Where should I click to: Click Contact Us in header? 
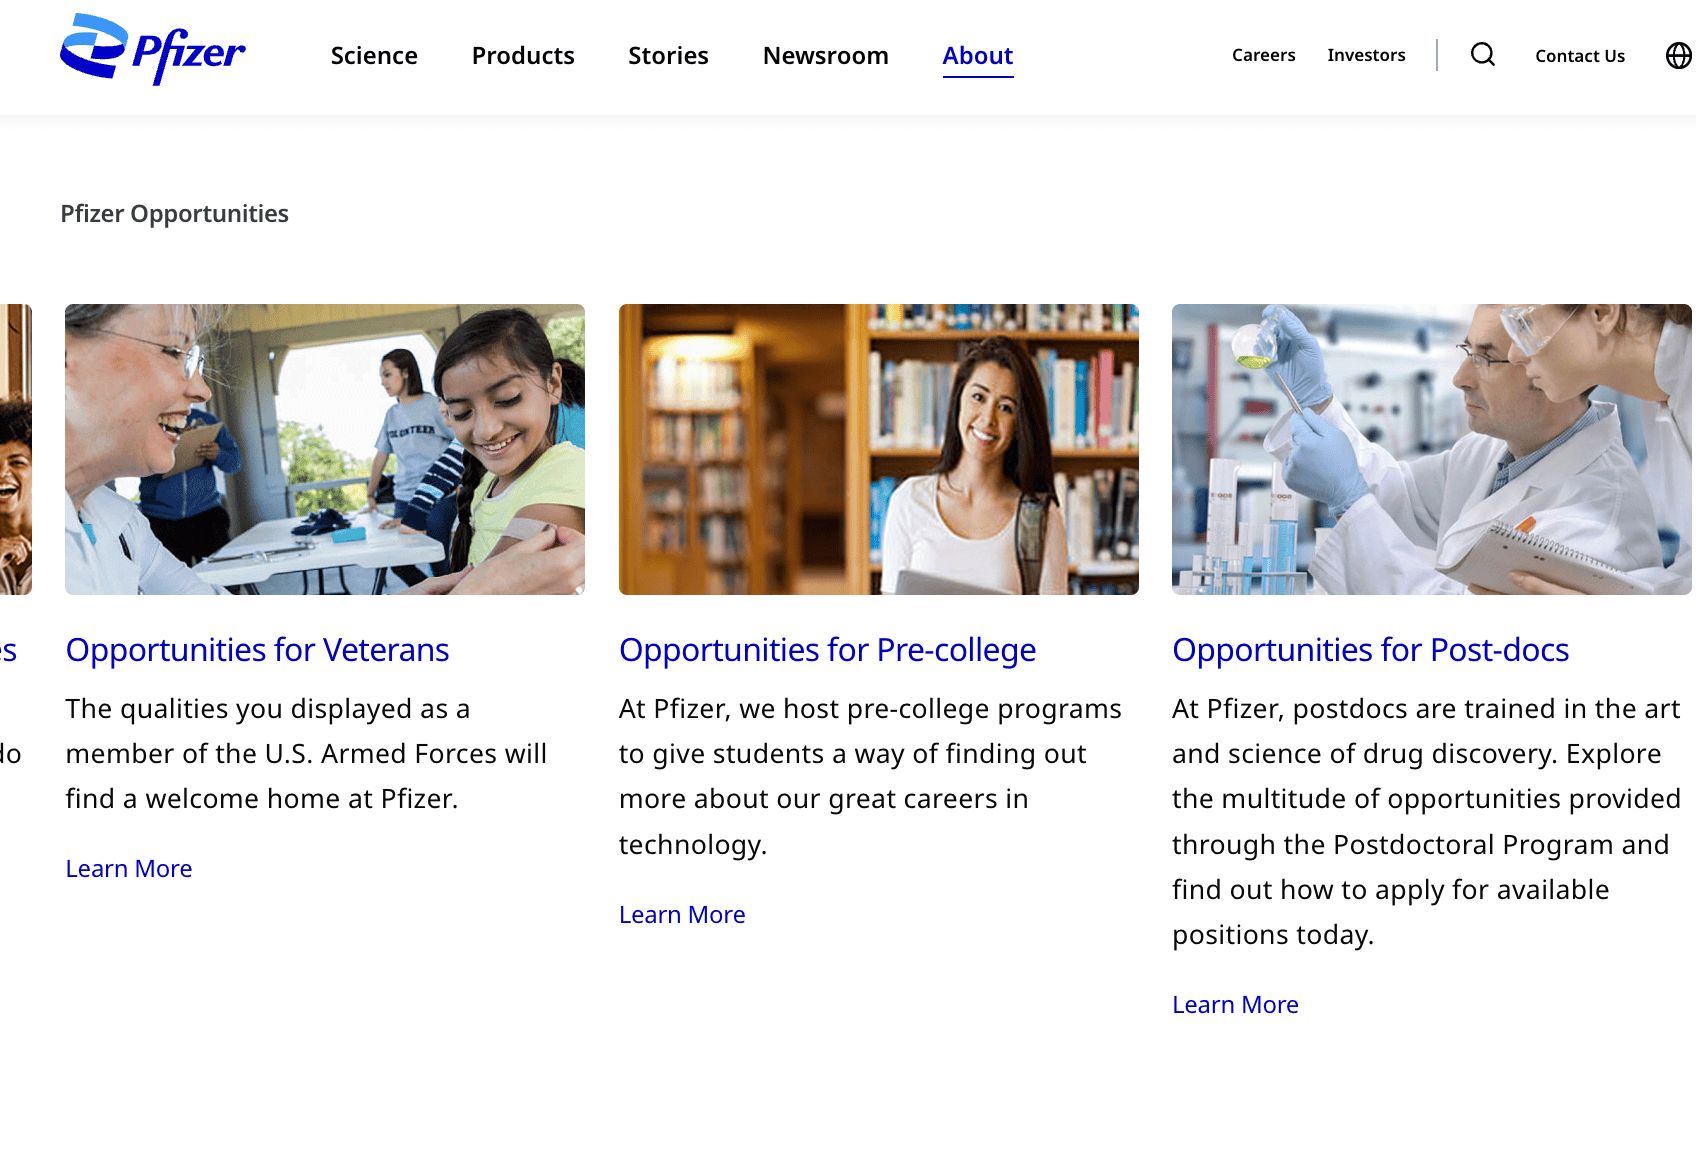click(1580, 56)
